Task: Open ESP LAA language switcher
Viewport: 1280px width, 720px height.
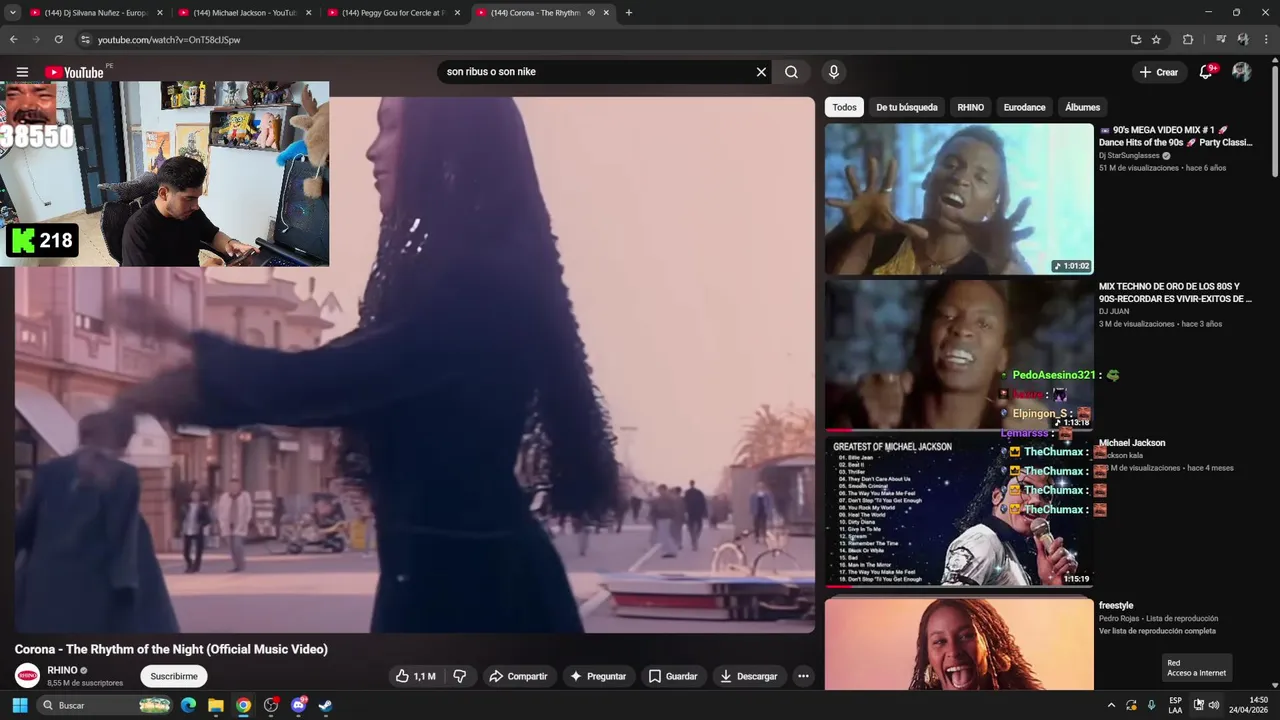Action: (x=1175, y=705)
